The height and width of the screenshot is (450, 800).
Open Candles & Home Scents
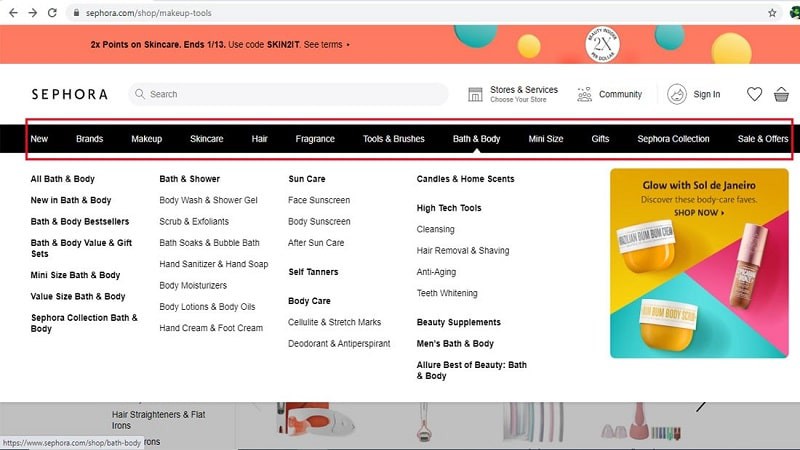[x=465, y=179]
